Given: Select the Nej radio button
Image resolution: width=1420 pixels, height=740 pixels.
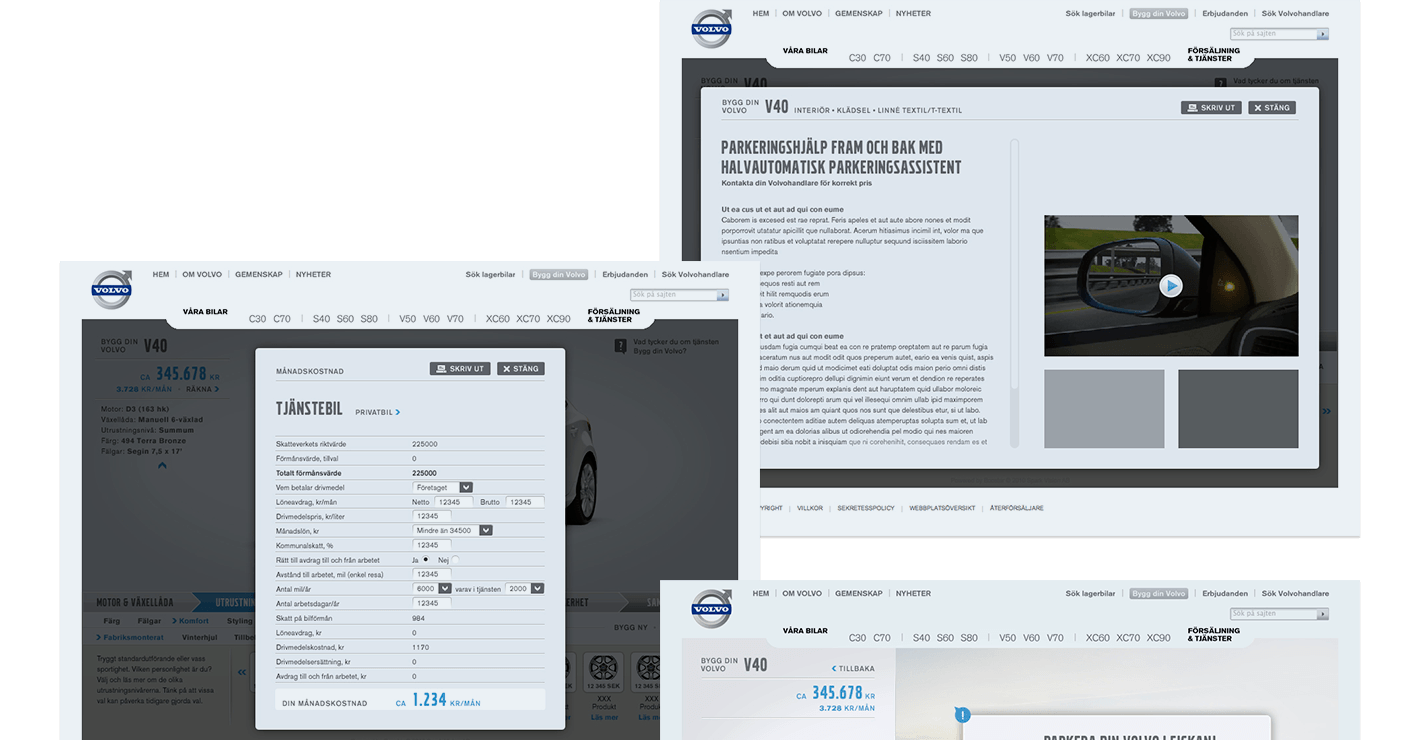Looking at the screenshot, I should pos(455,560).
